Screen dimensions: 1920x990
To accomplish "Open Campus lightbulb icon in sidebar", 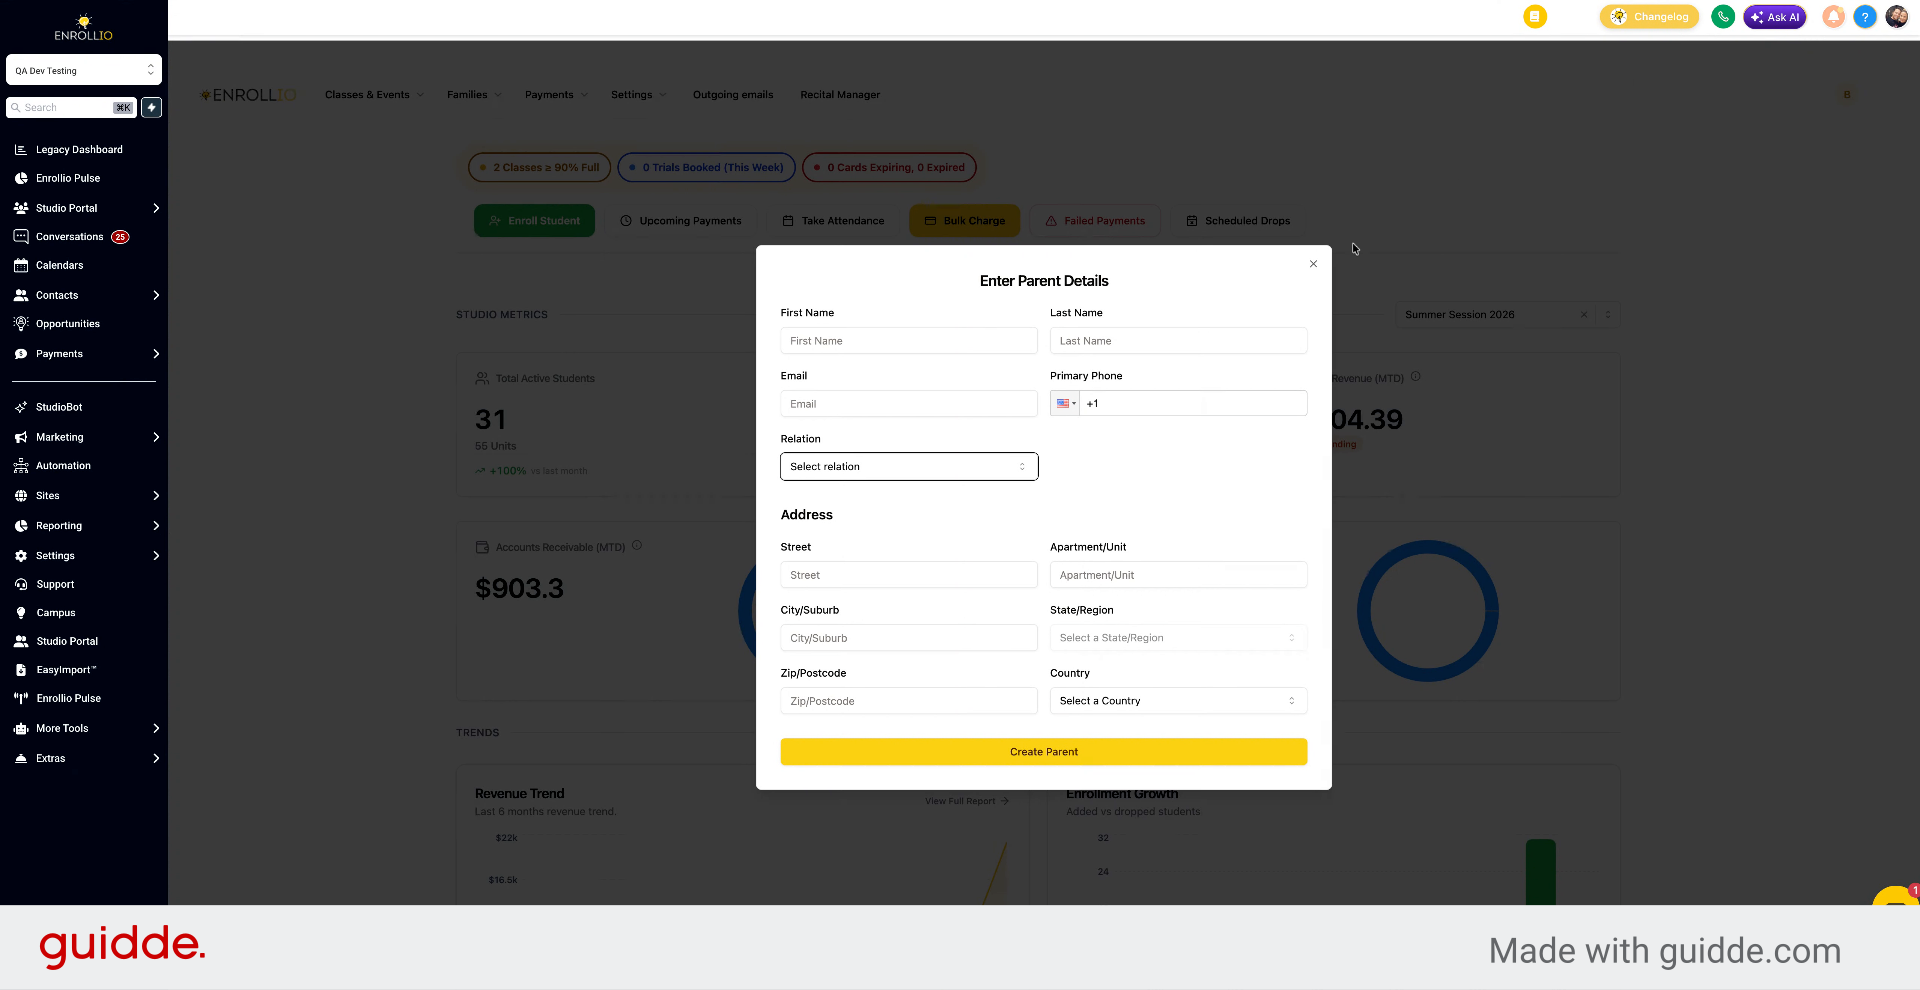I will pyautogui.click(x=21, y=613).
